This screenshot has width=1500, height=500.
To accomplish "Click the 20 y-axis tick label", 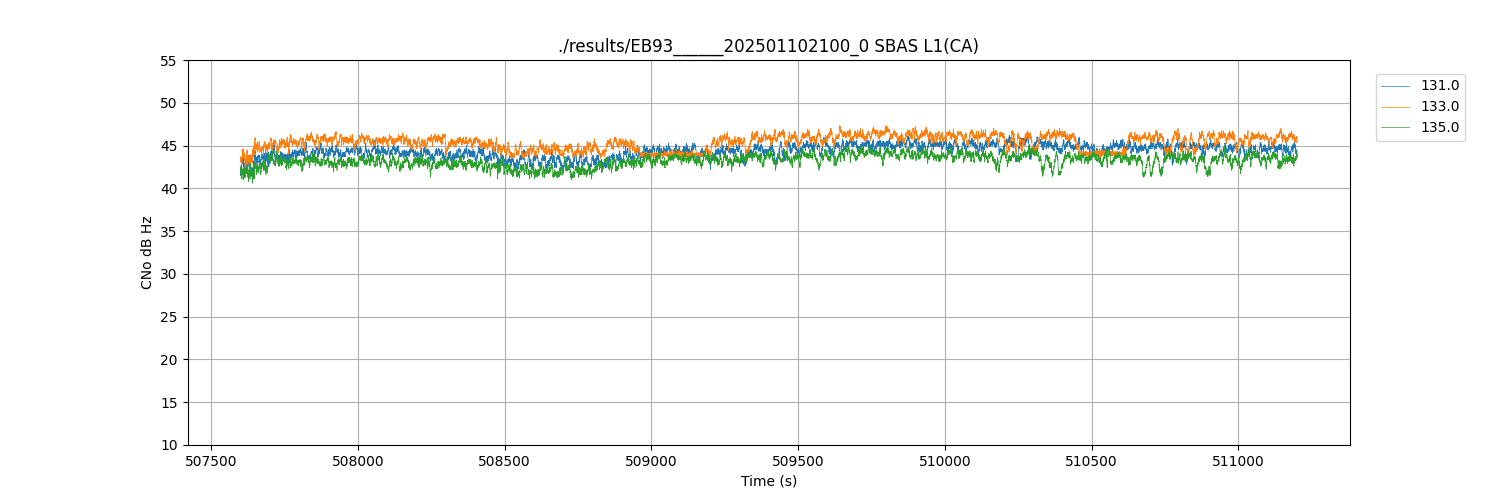I will tap(168, 360).
